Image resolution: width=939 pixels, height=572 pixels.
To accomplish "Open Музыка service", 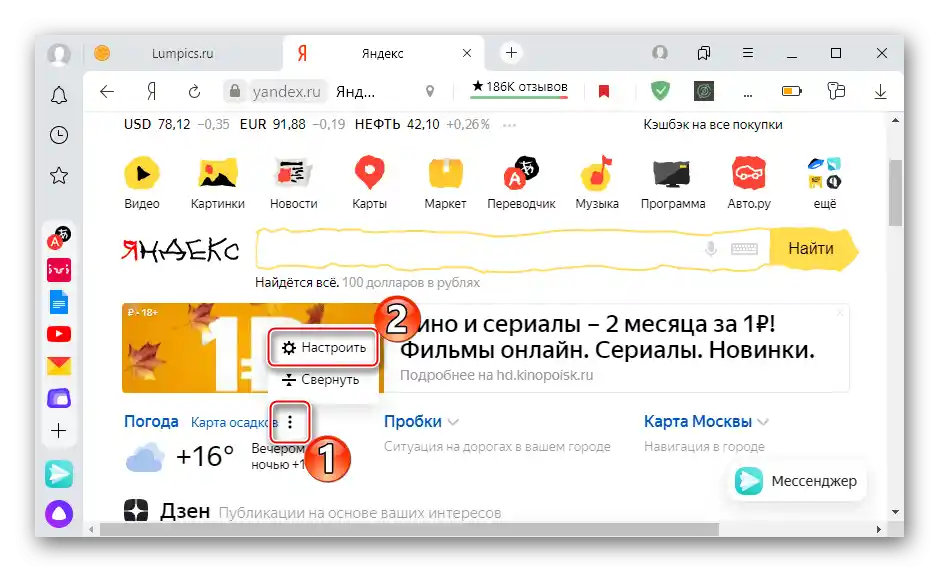I will [597, 183].
